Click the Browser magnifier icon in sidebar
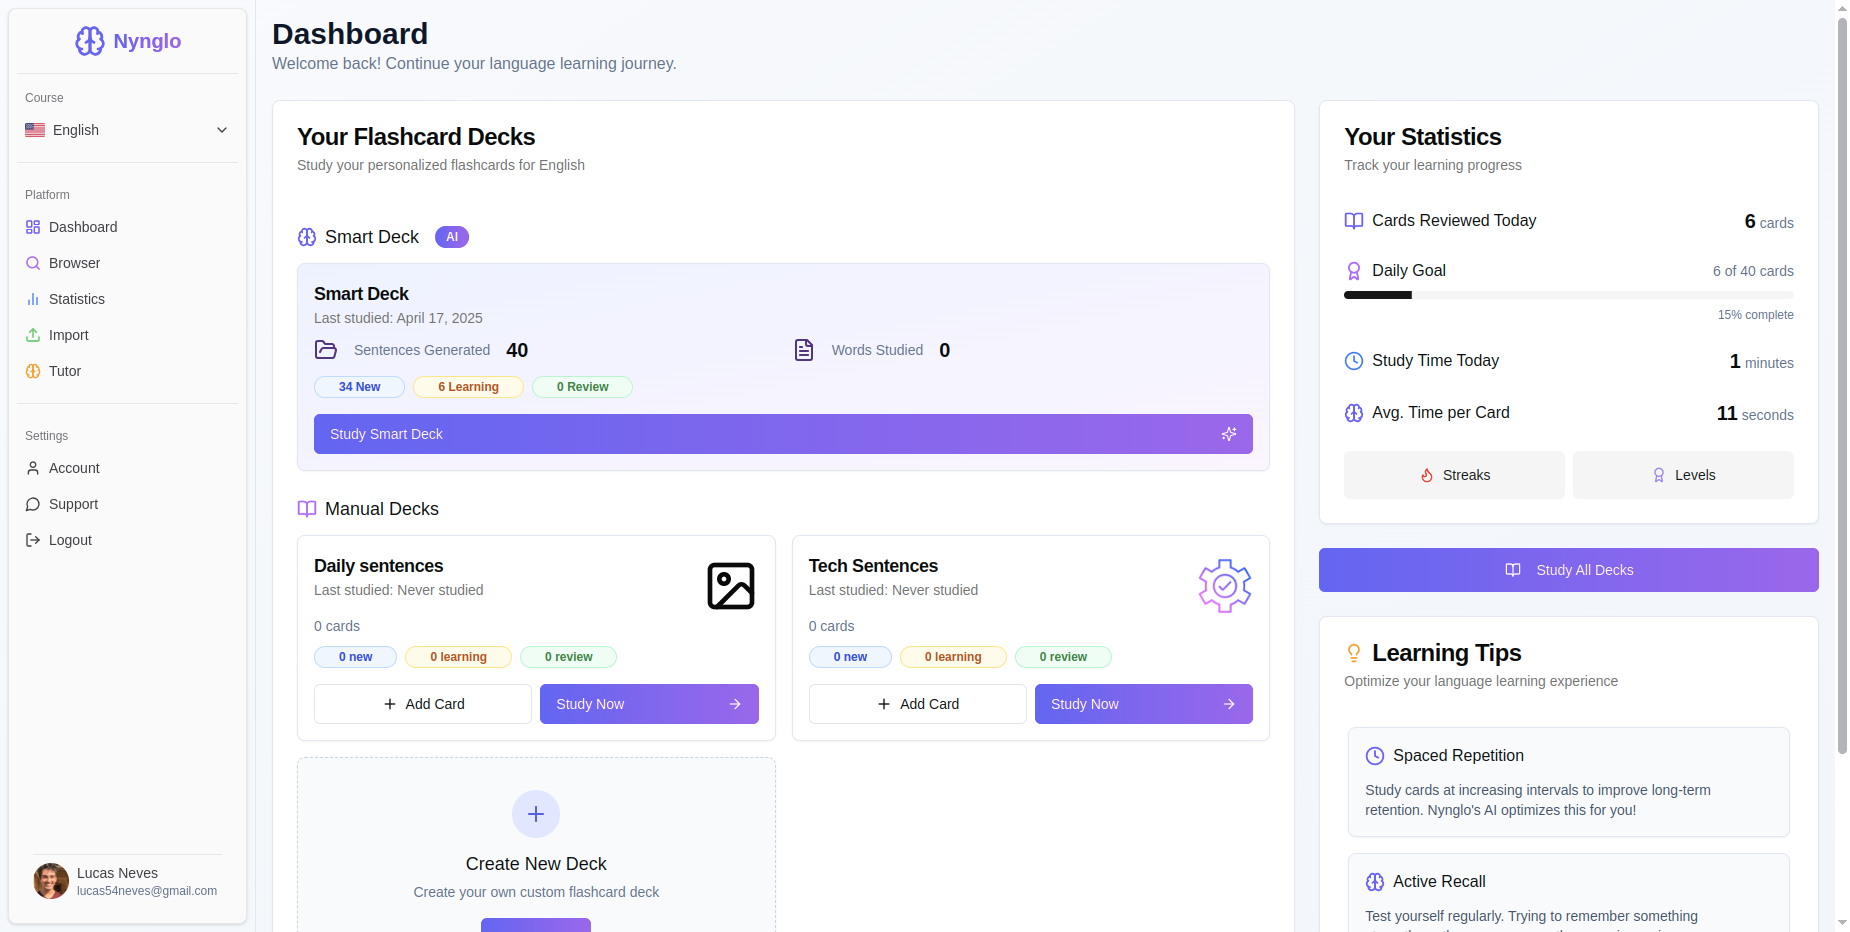The image size is (1850, 932). click(33, 263)
